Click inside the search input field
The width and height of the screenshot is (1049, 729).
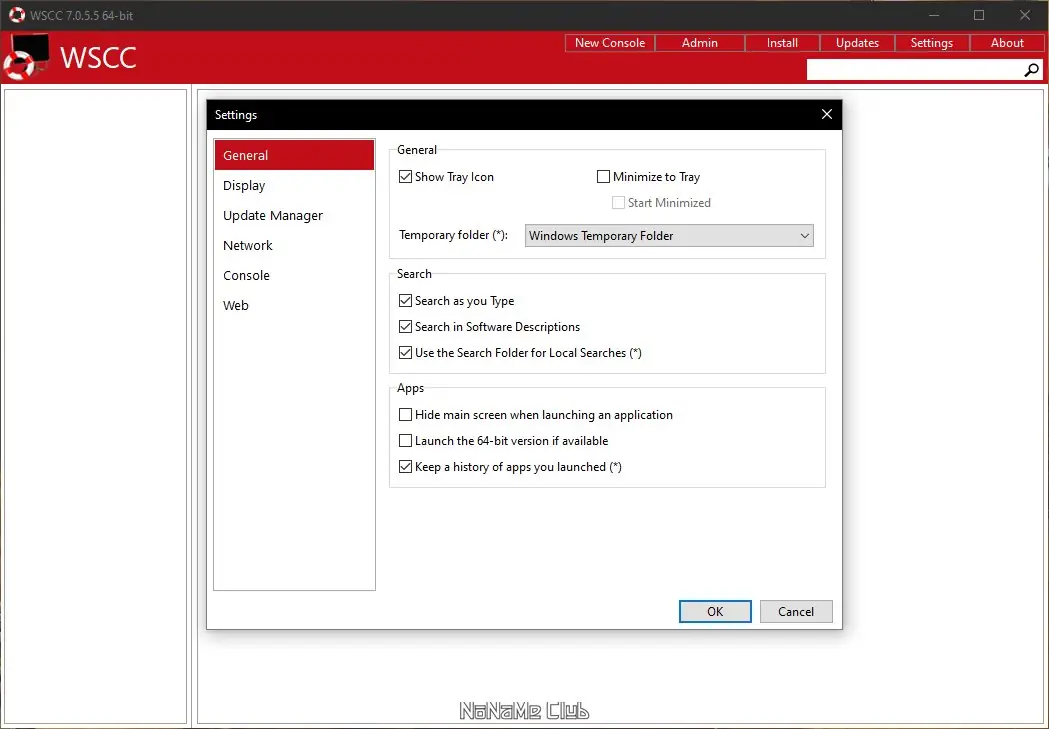click(x=910, y=69)
